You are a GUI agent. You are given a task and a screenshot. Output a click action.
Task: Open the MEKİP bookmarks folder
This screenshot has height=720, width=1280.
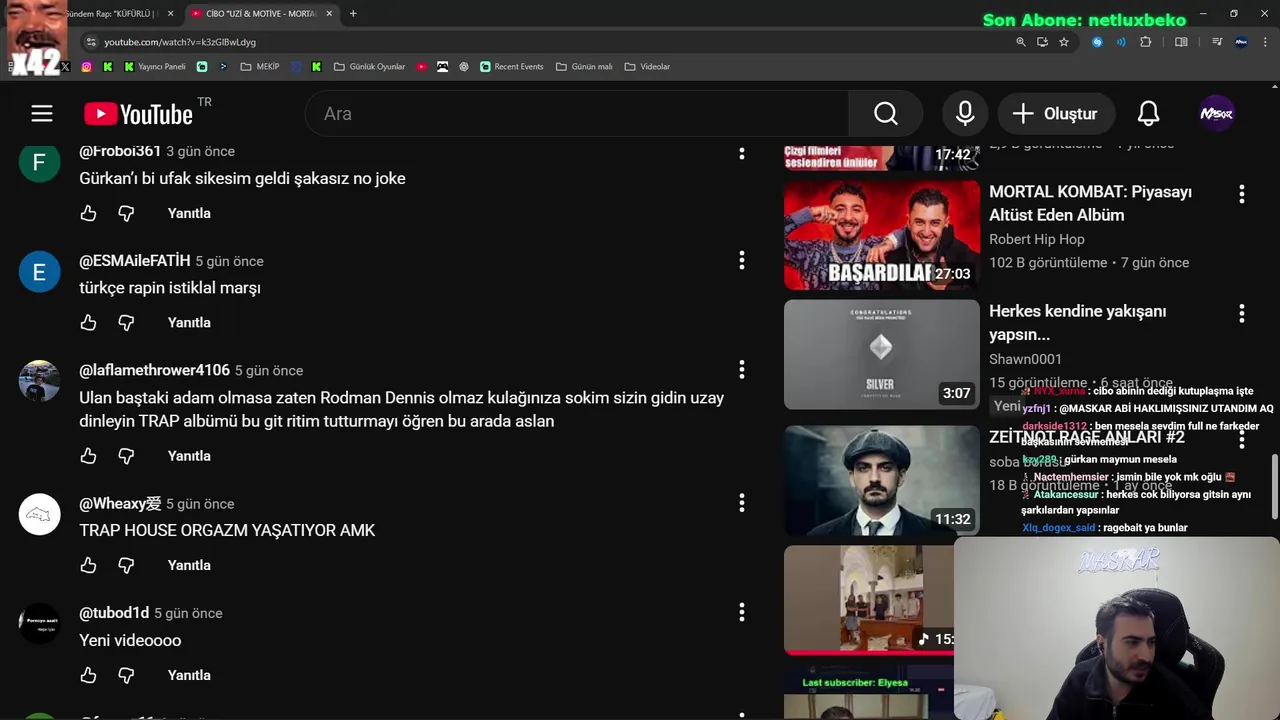click(x=260, y=67)
